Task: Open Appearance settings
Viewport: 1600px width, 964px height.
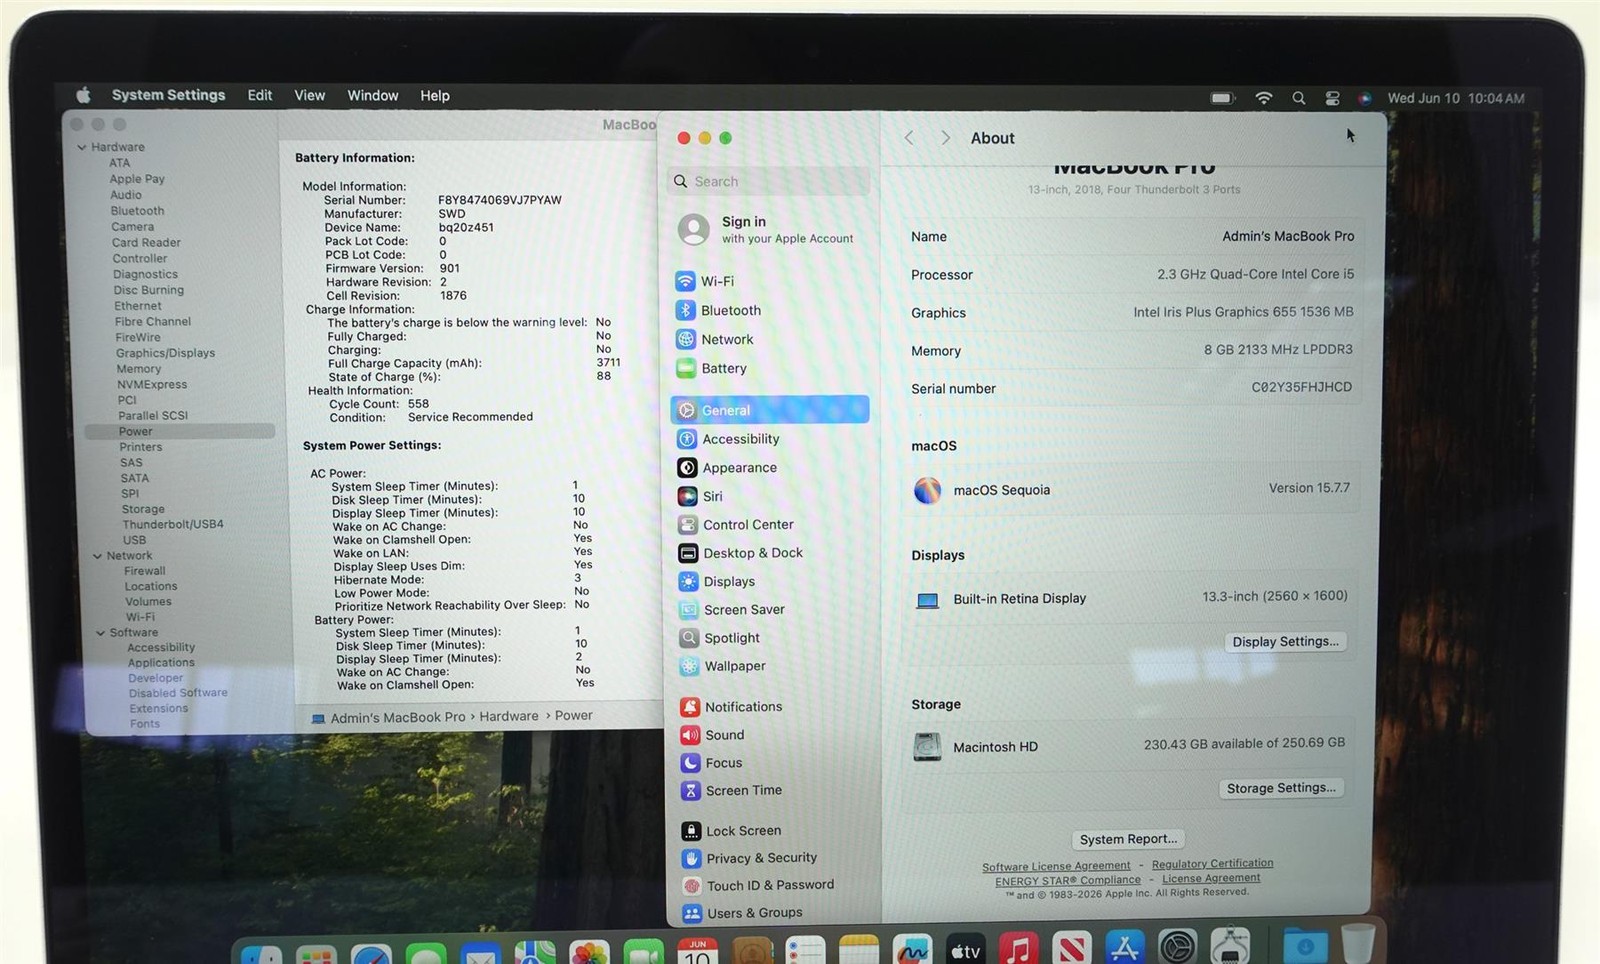Action: coord(728,467)
